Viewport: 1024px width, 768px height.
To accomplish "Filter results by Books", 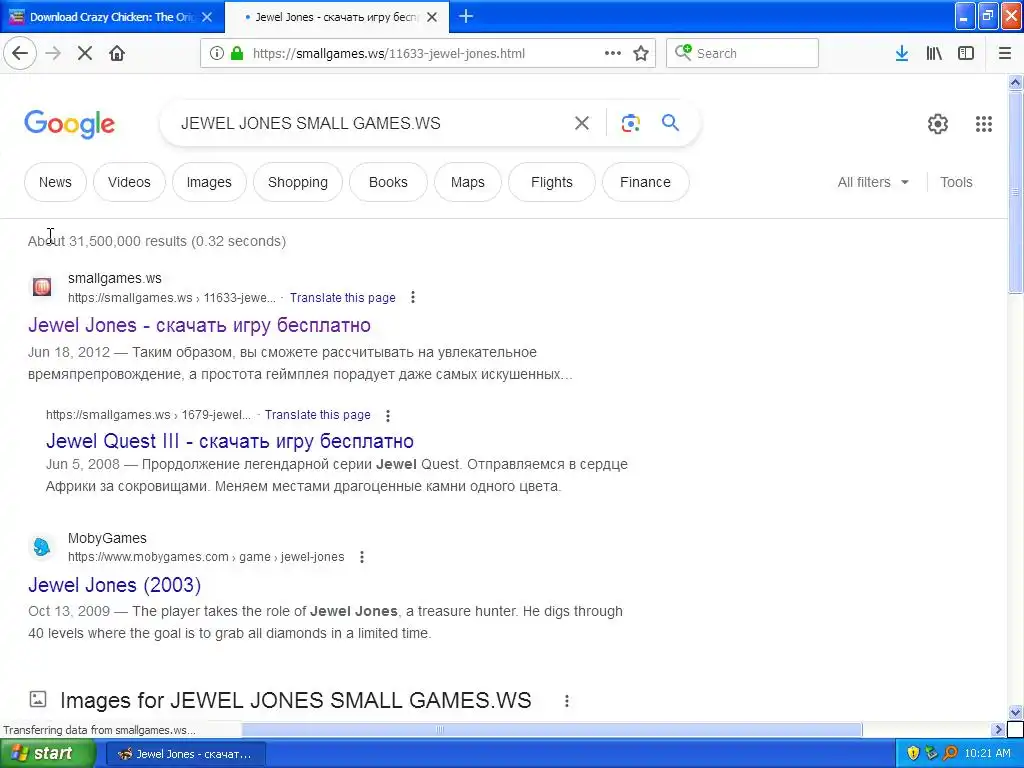I will click(388, 182).
